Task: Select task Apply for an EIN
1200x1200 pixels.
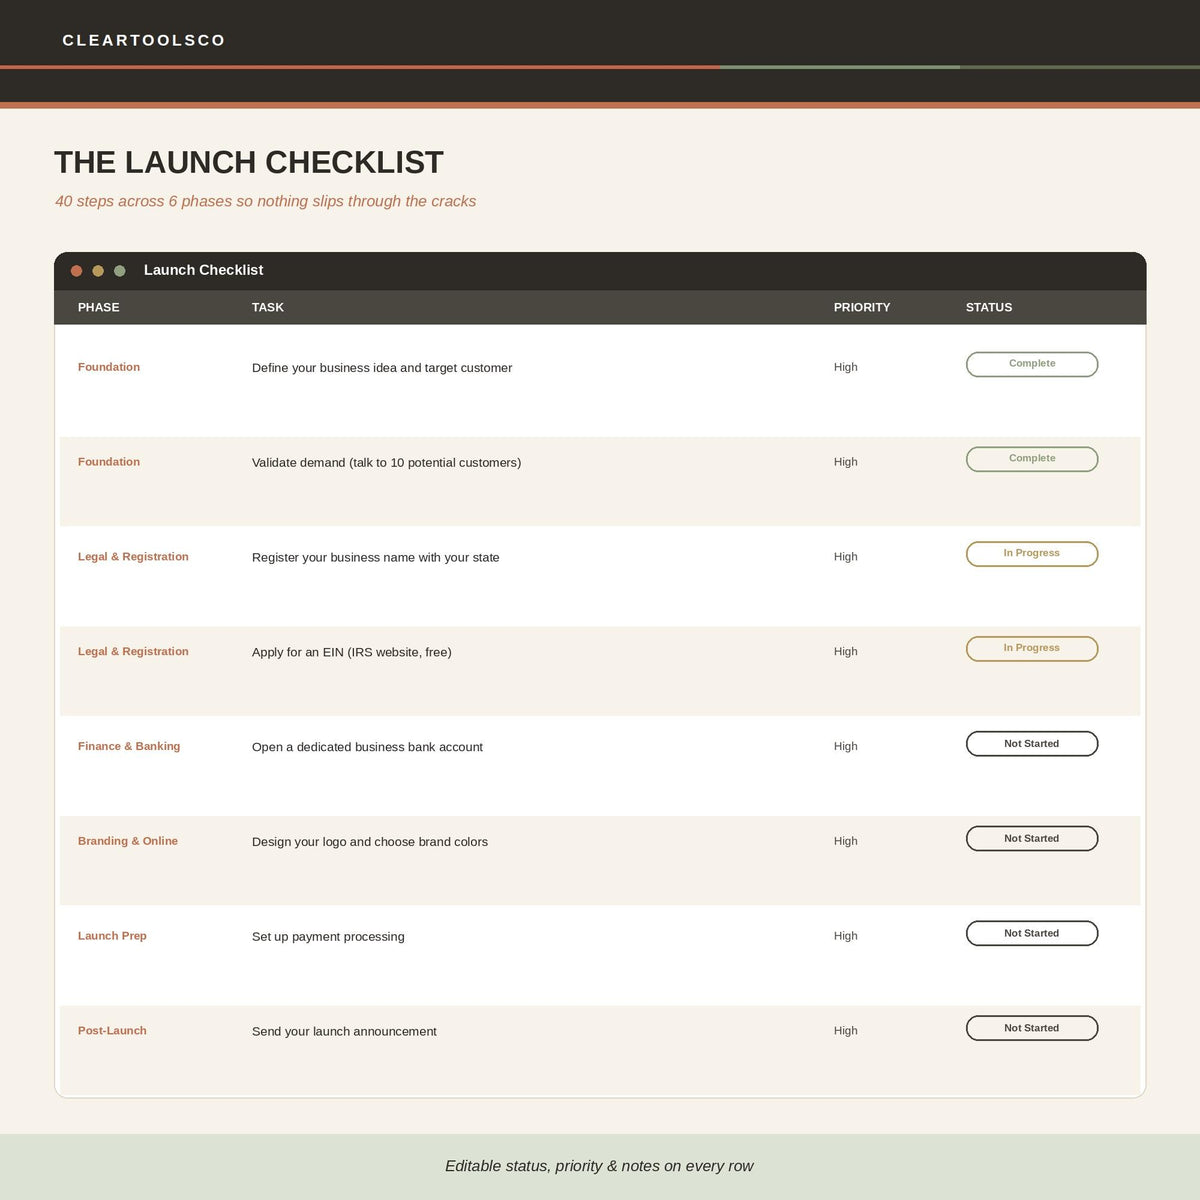Action: tap(351, 652)
